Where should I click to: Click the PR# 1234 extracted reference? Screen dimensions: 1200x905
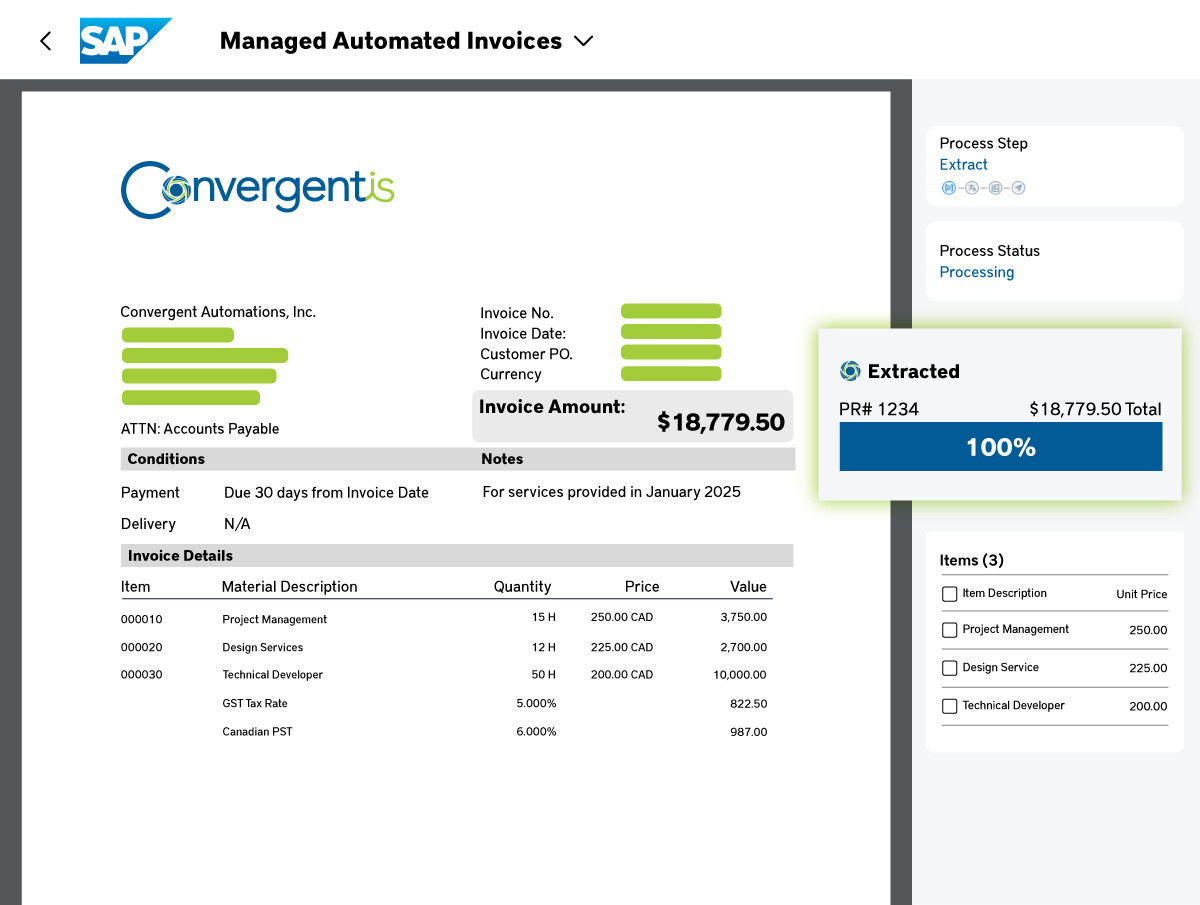[878, 409]
